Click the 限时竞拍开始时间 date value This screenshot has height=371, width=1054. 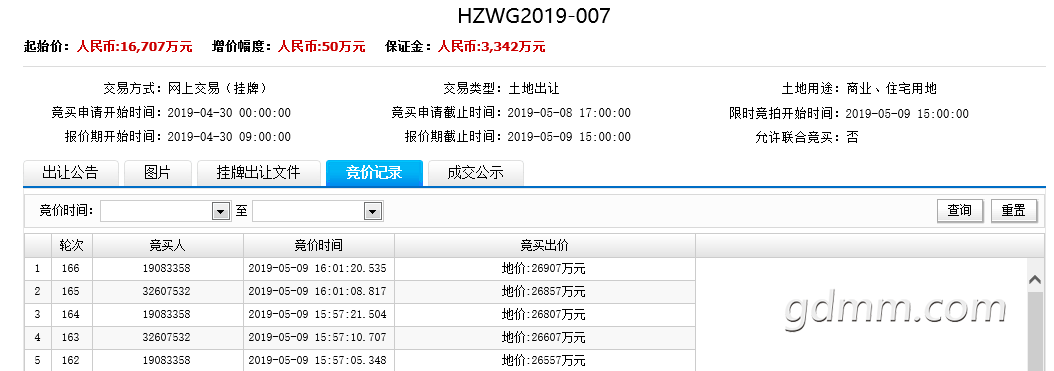907,114
